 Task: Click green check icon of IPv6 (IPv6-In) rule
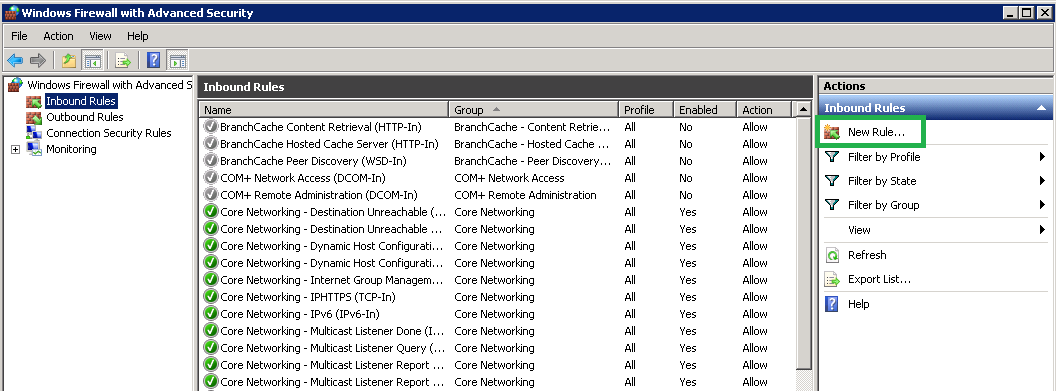click(x=211, y=314)
